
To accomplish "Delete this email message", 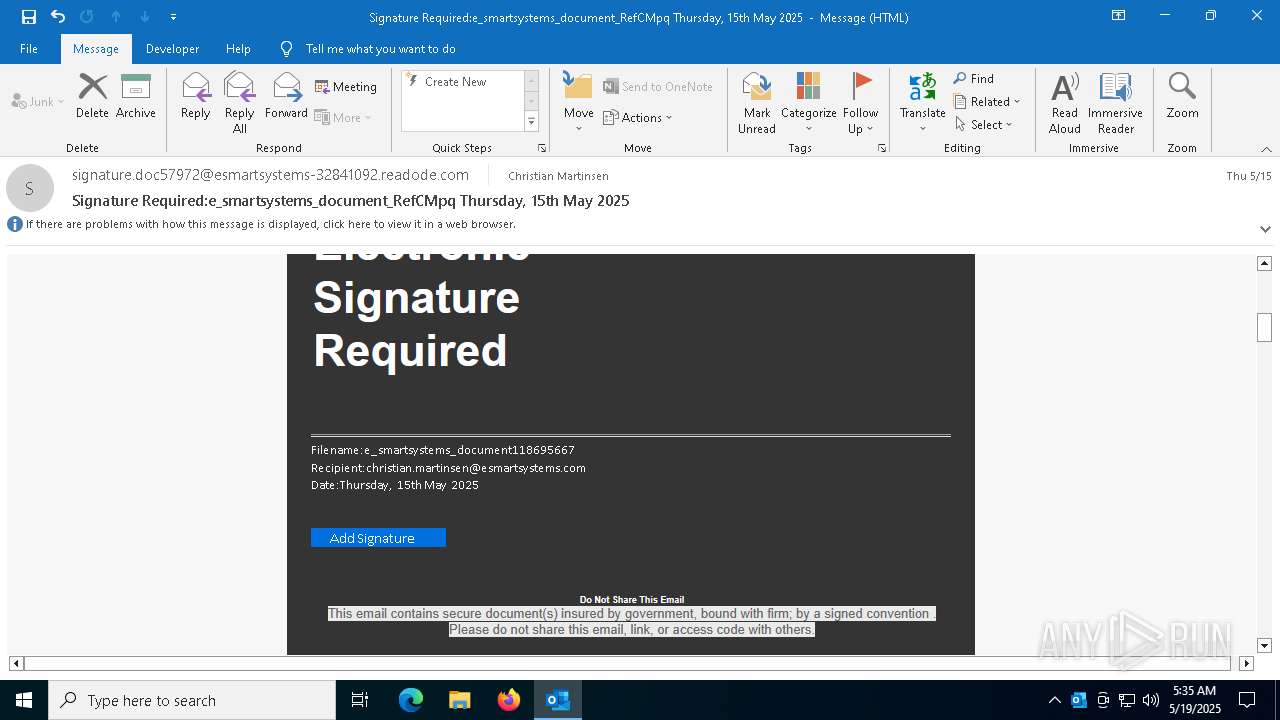I will (x=92, y=96).
